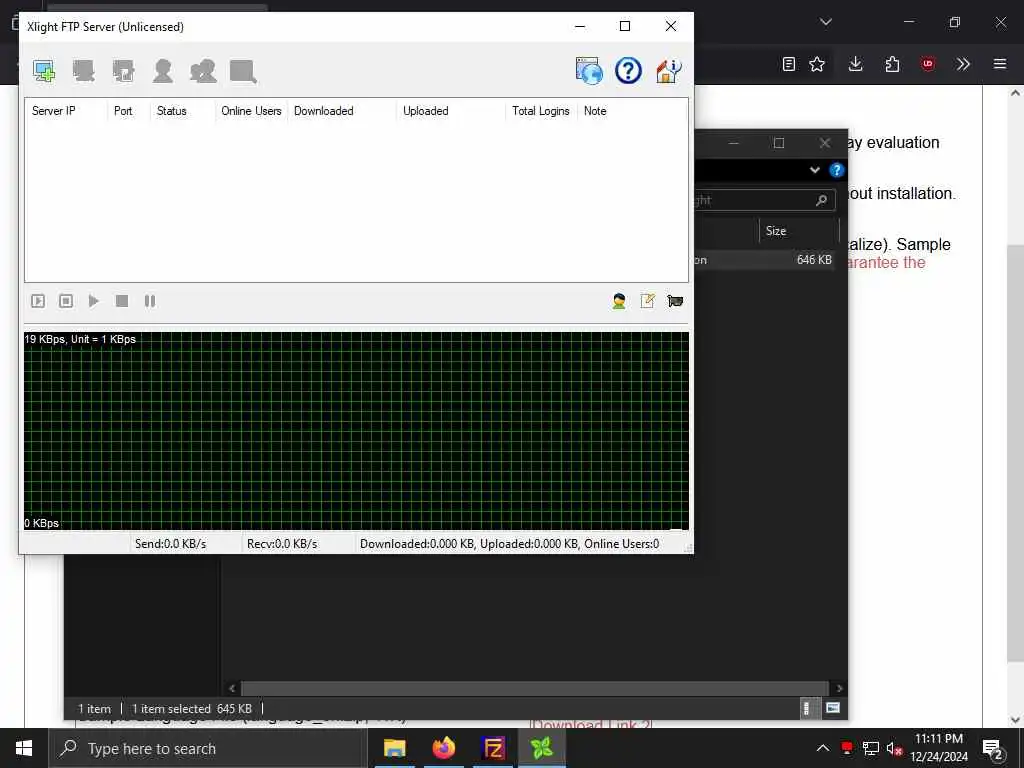Viewport: 1024px width, 768px height.
Task: Open Firefox extensions puzzle icon
Action: click(892, 64)
